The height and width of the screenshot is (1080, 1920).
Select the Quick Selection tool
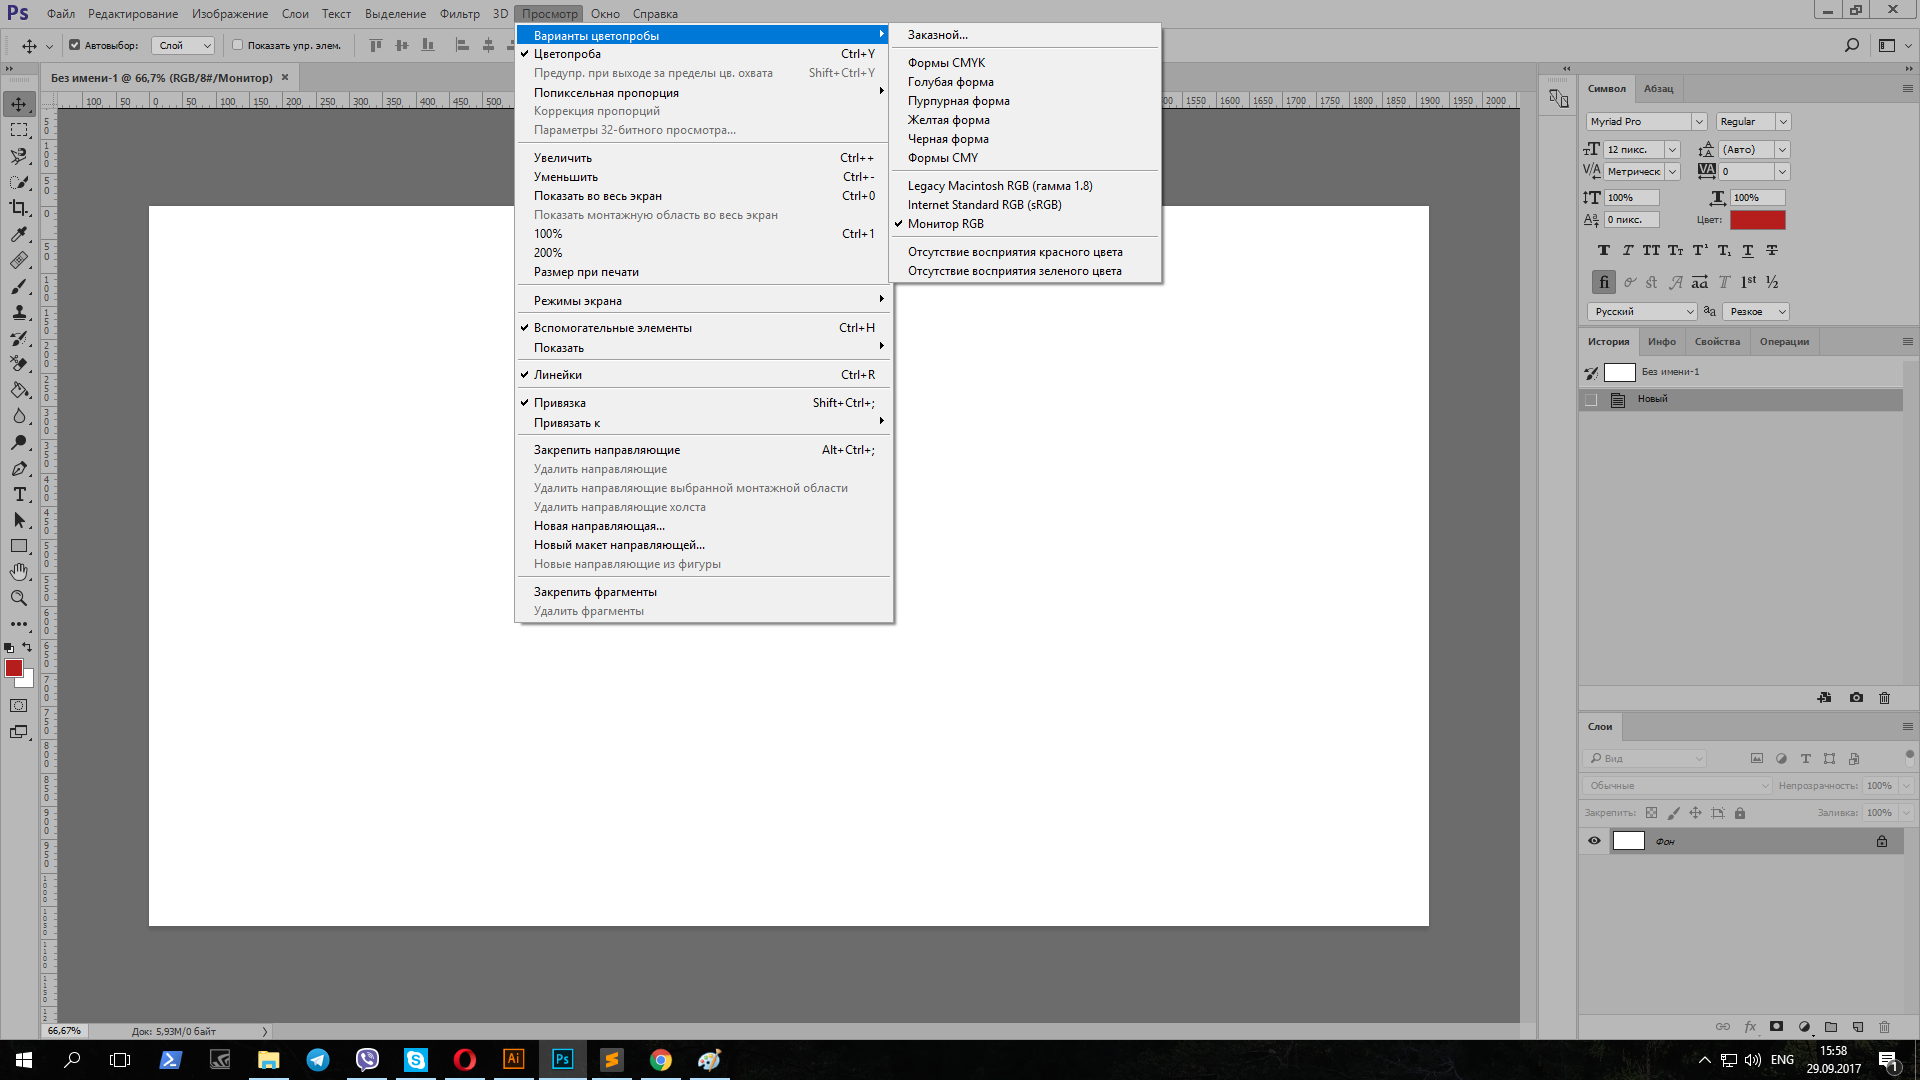19,182
